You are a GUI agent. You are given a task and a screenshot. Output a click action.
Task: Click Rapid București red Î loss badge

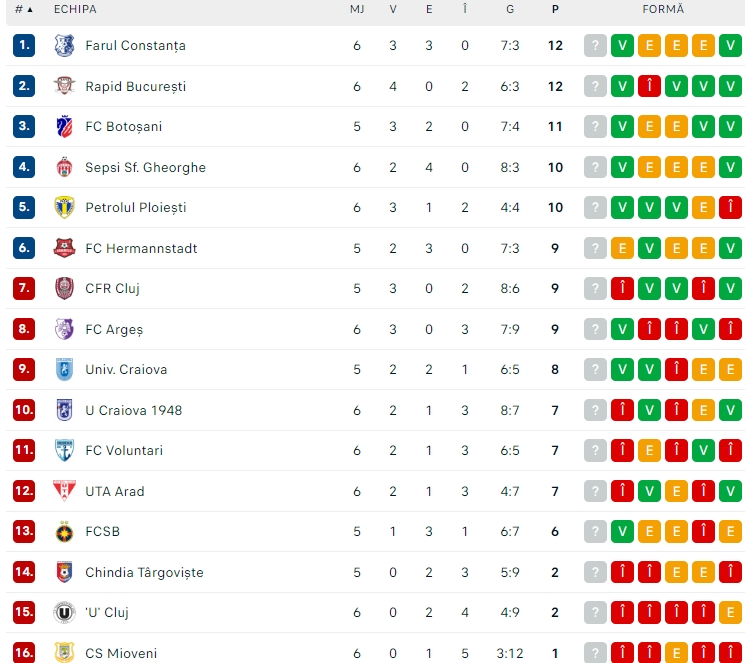coord(649,86)
